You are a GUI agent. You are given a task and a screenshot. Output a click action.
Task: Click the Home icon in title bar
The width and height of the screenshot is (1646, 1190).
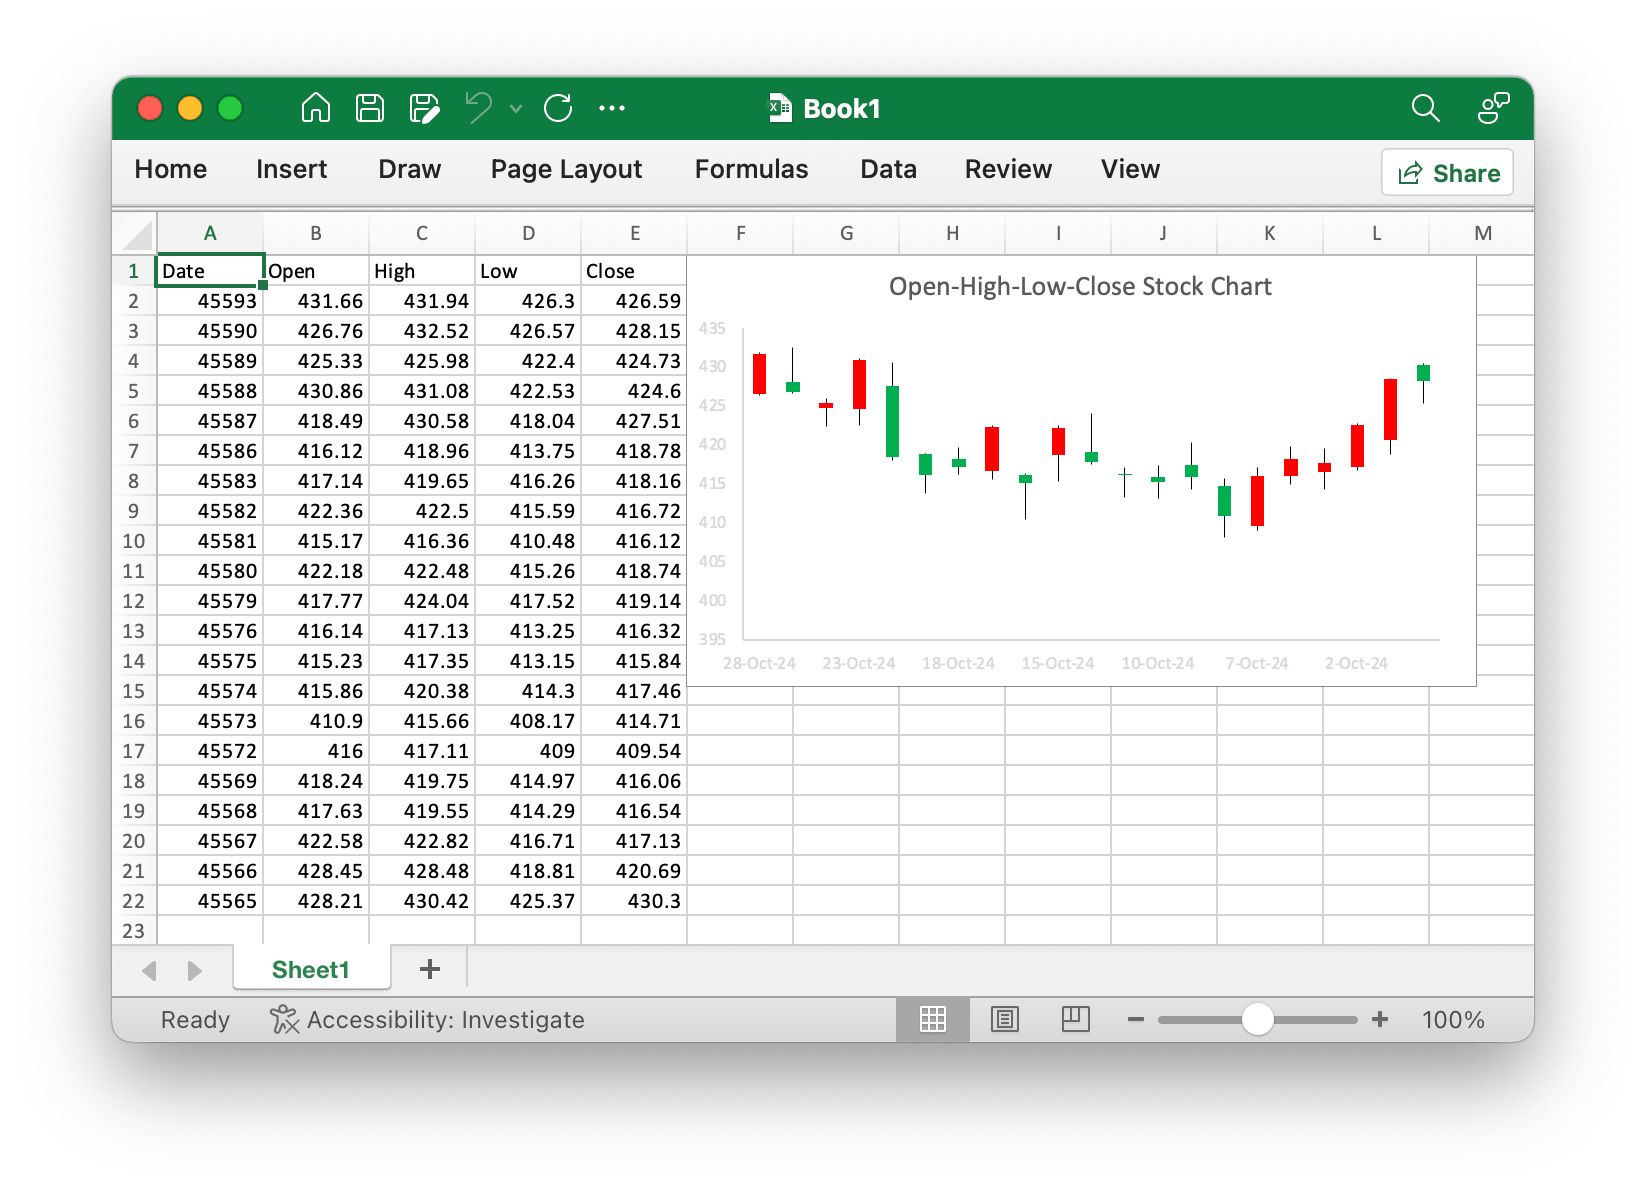tap(316, 108)
